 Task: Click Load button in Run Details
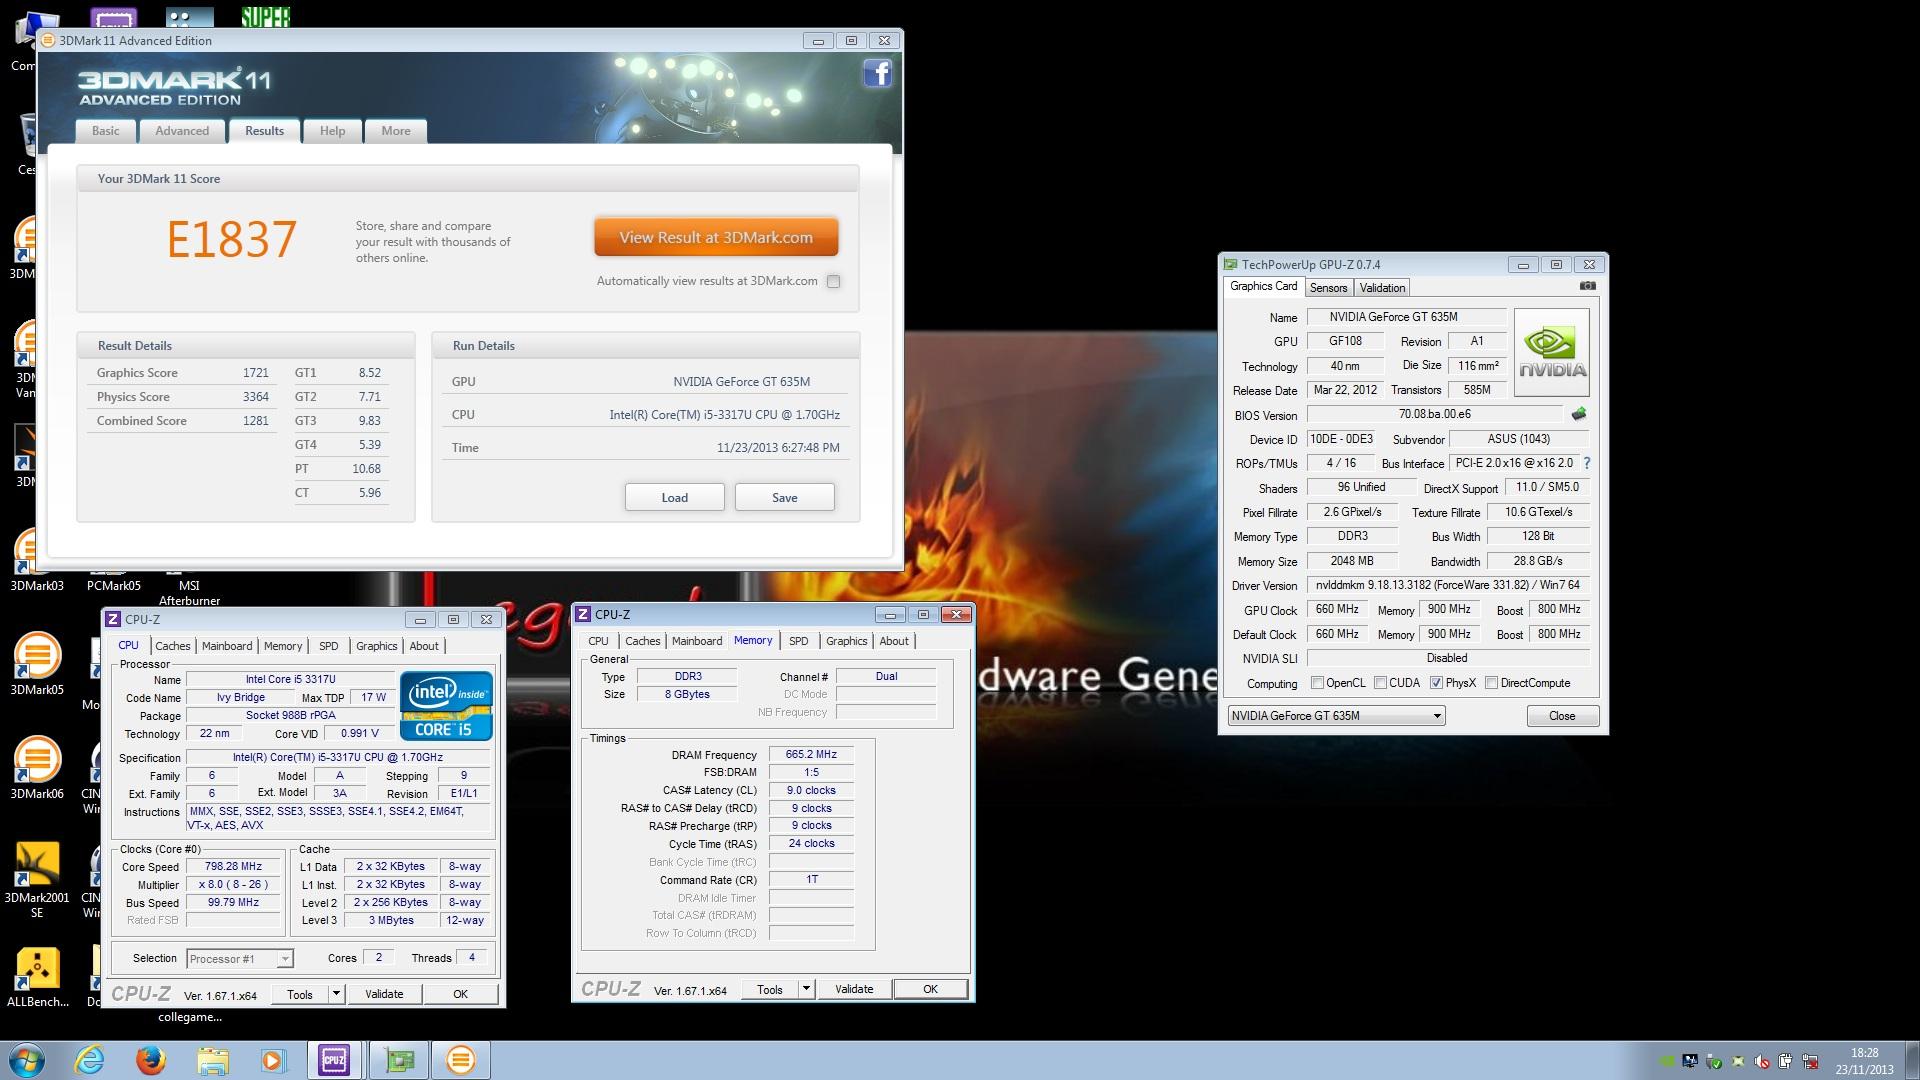coord(675,498)
